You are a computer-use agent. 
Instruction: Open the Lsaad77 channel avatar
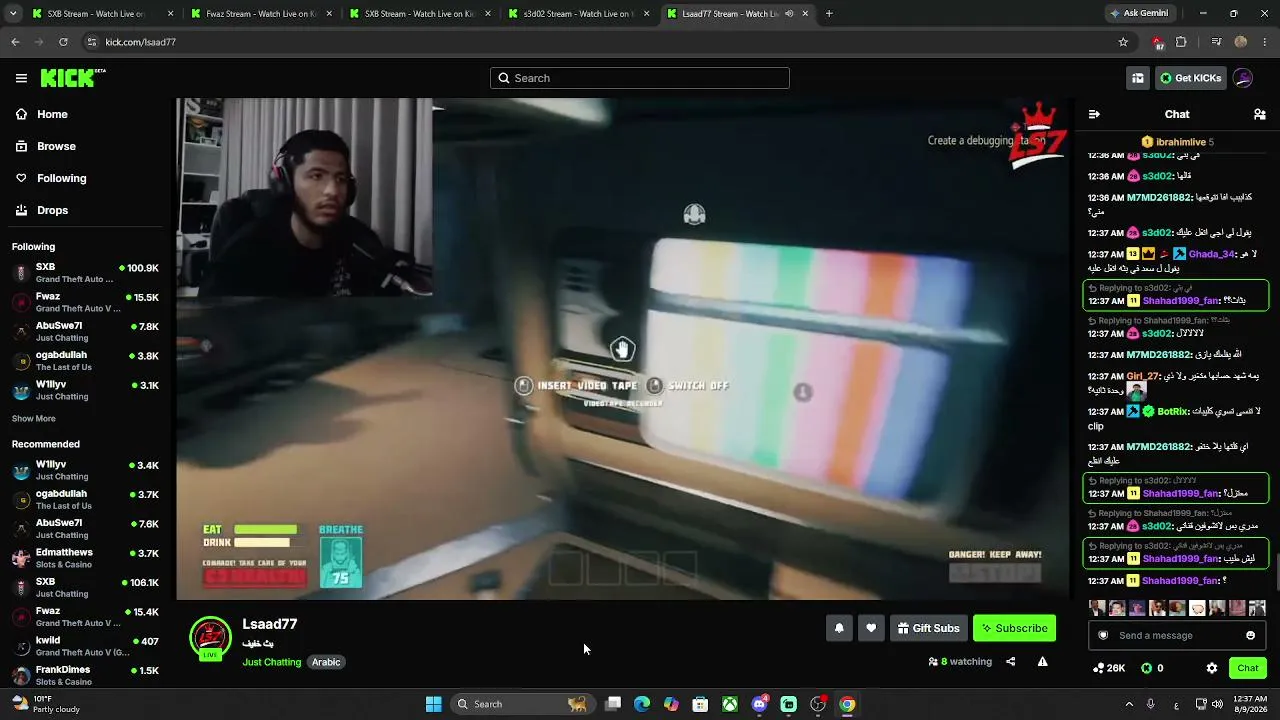click(210, 638)
